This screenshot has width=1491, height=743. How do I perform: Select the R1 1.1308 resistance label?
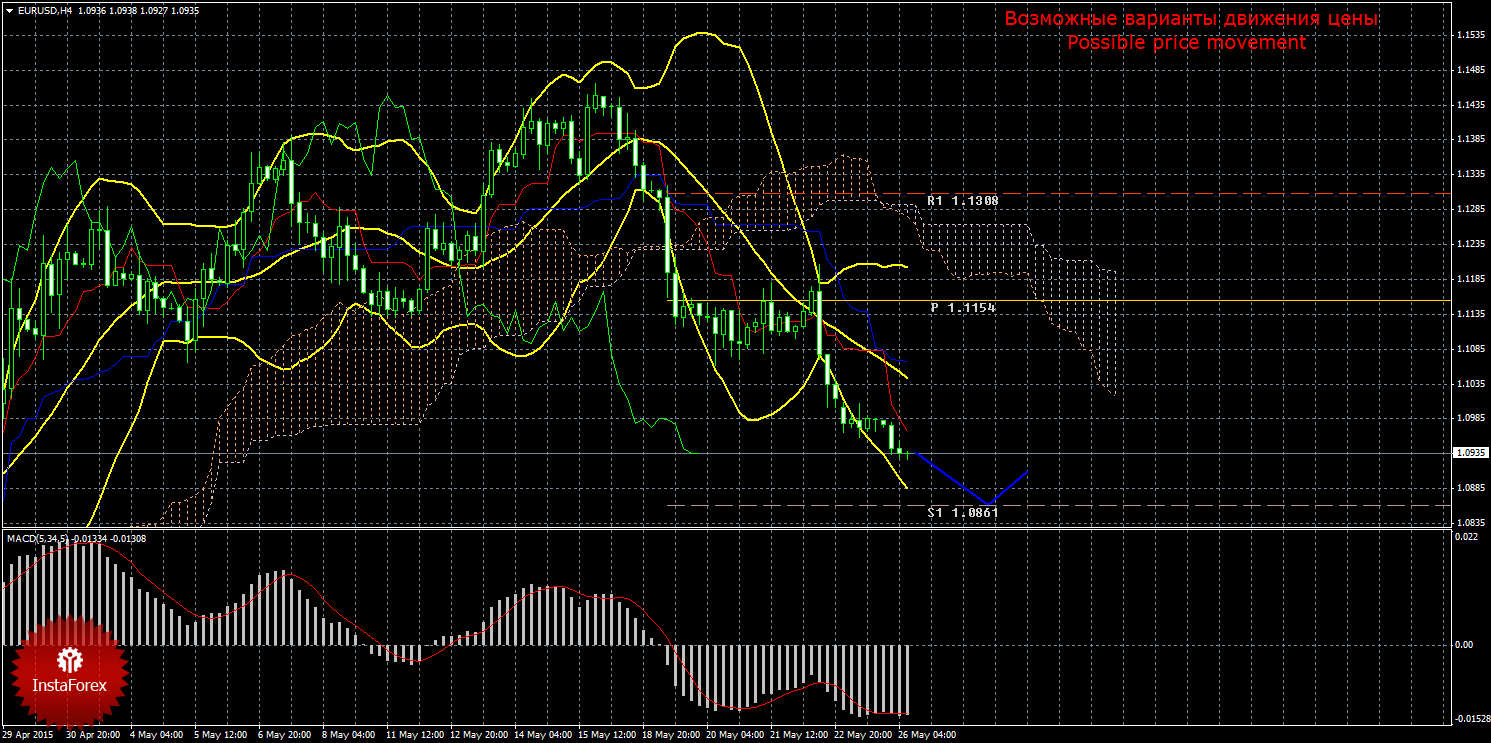pos(961,201)
